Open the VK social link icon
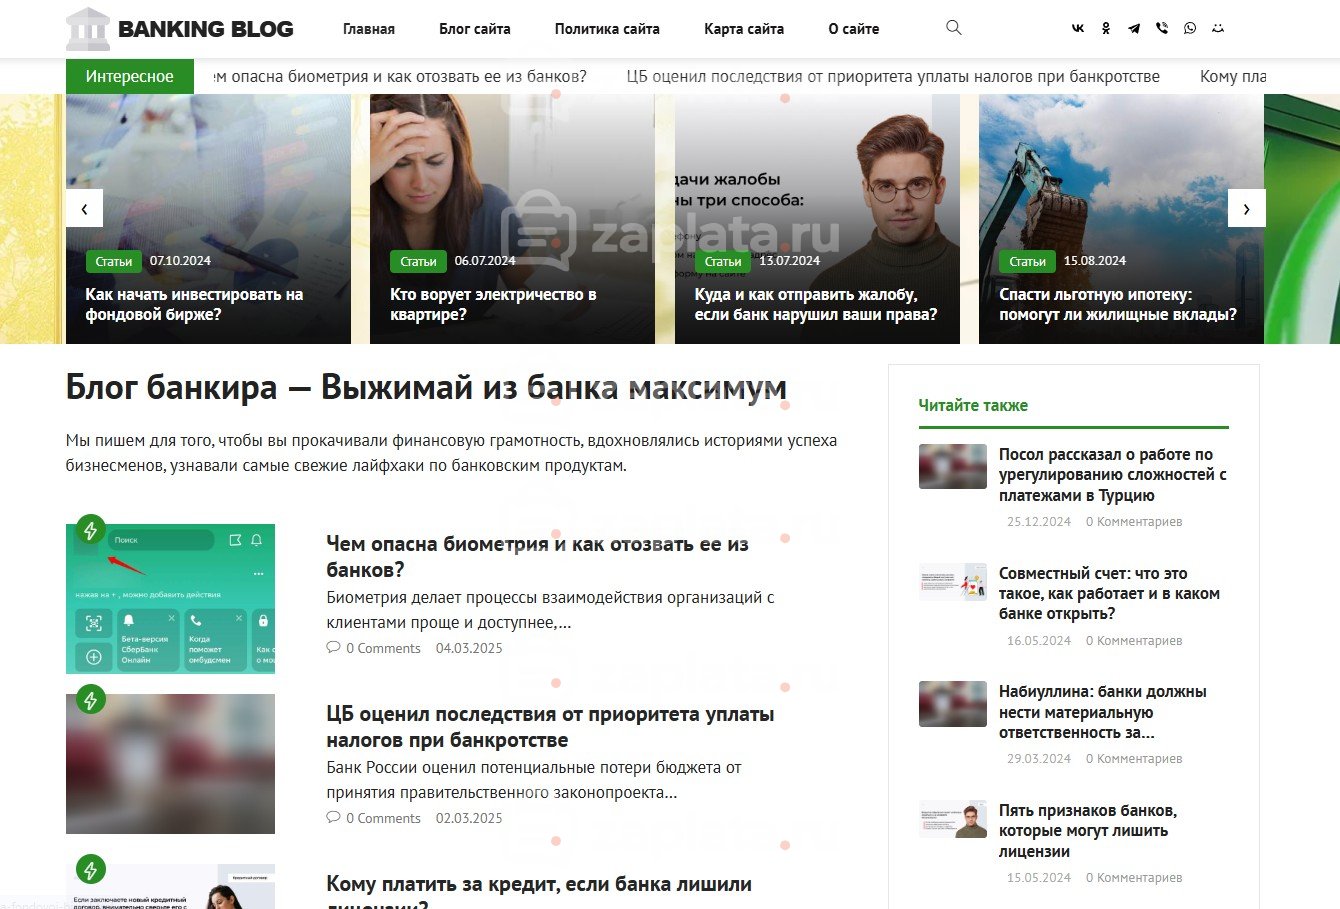 click(1078, 29)
